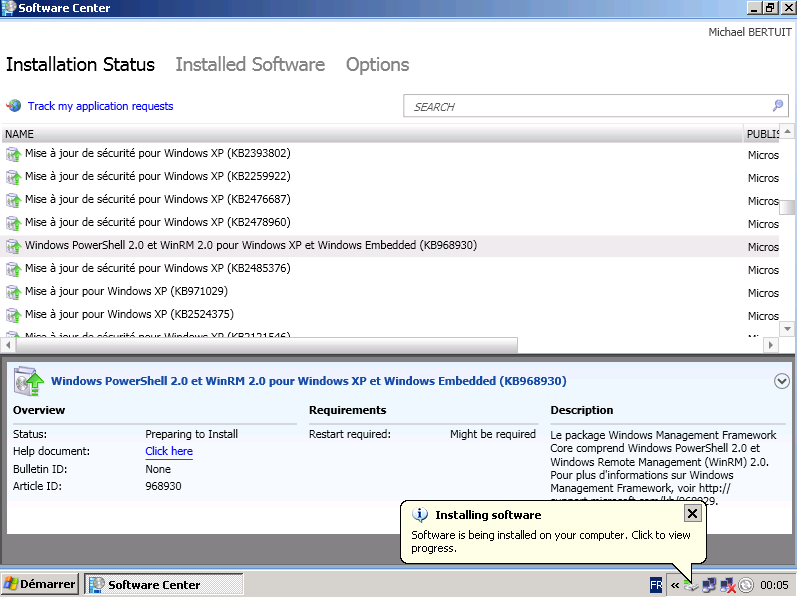Select Mise à jour de sécurité KB2485376 row
Screen dimensions: 797x597
pos(390,268)
